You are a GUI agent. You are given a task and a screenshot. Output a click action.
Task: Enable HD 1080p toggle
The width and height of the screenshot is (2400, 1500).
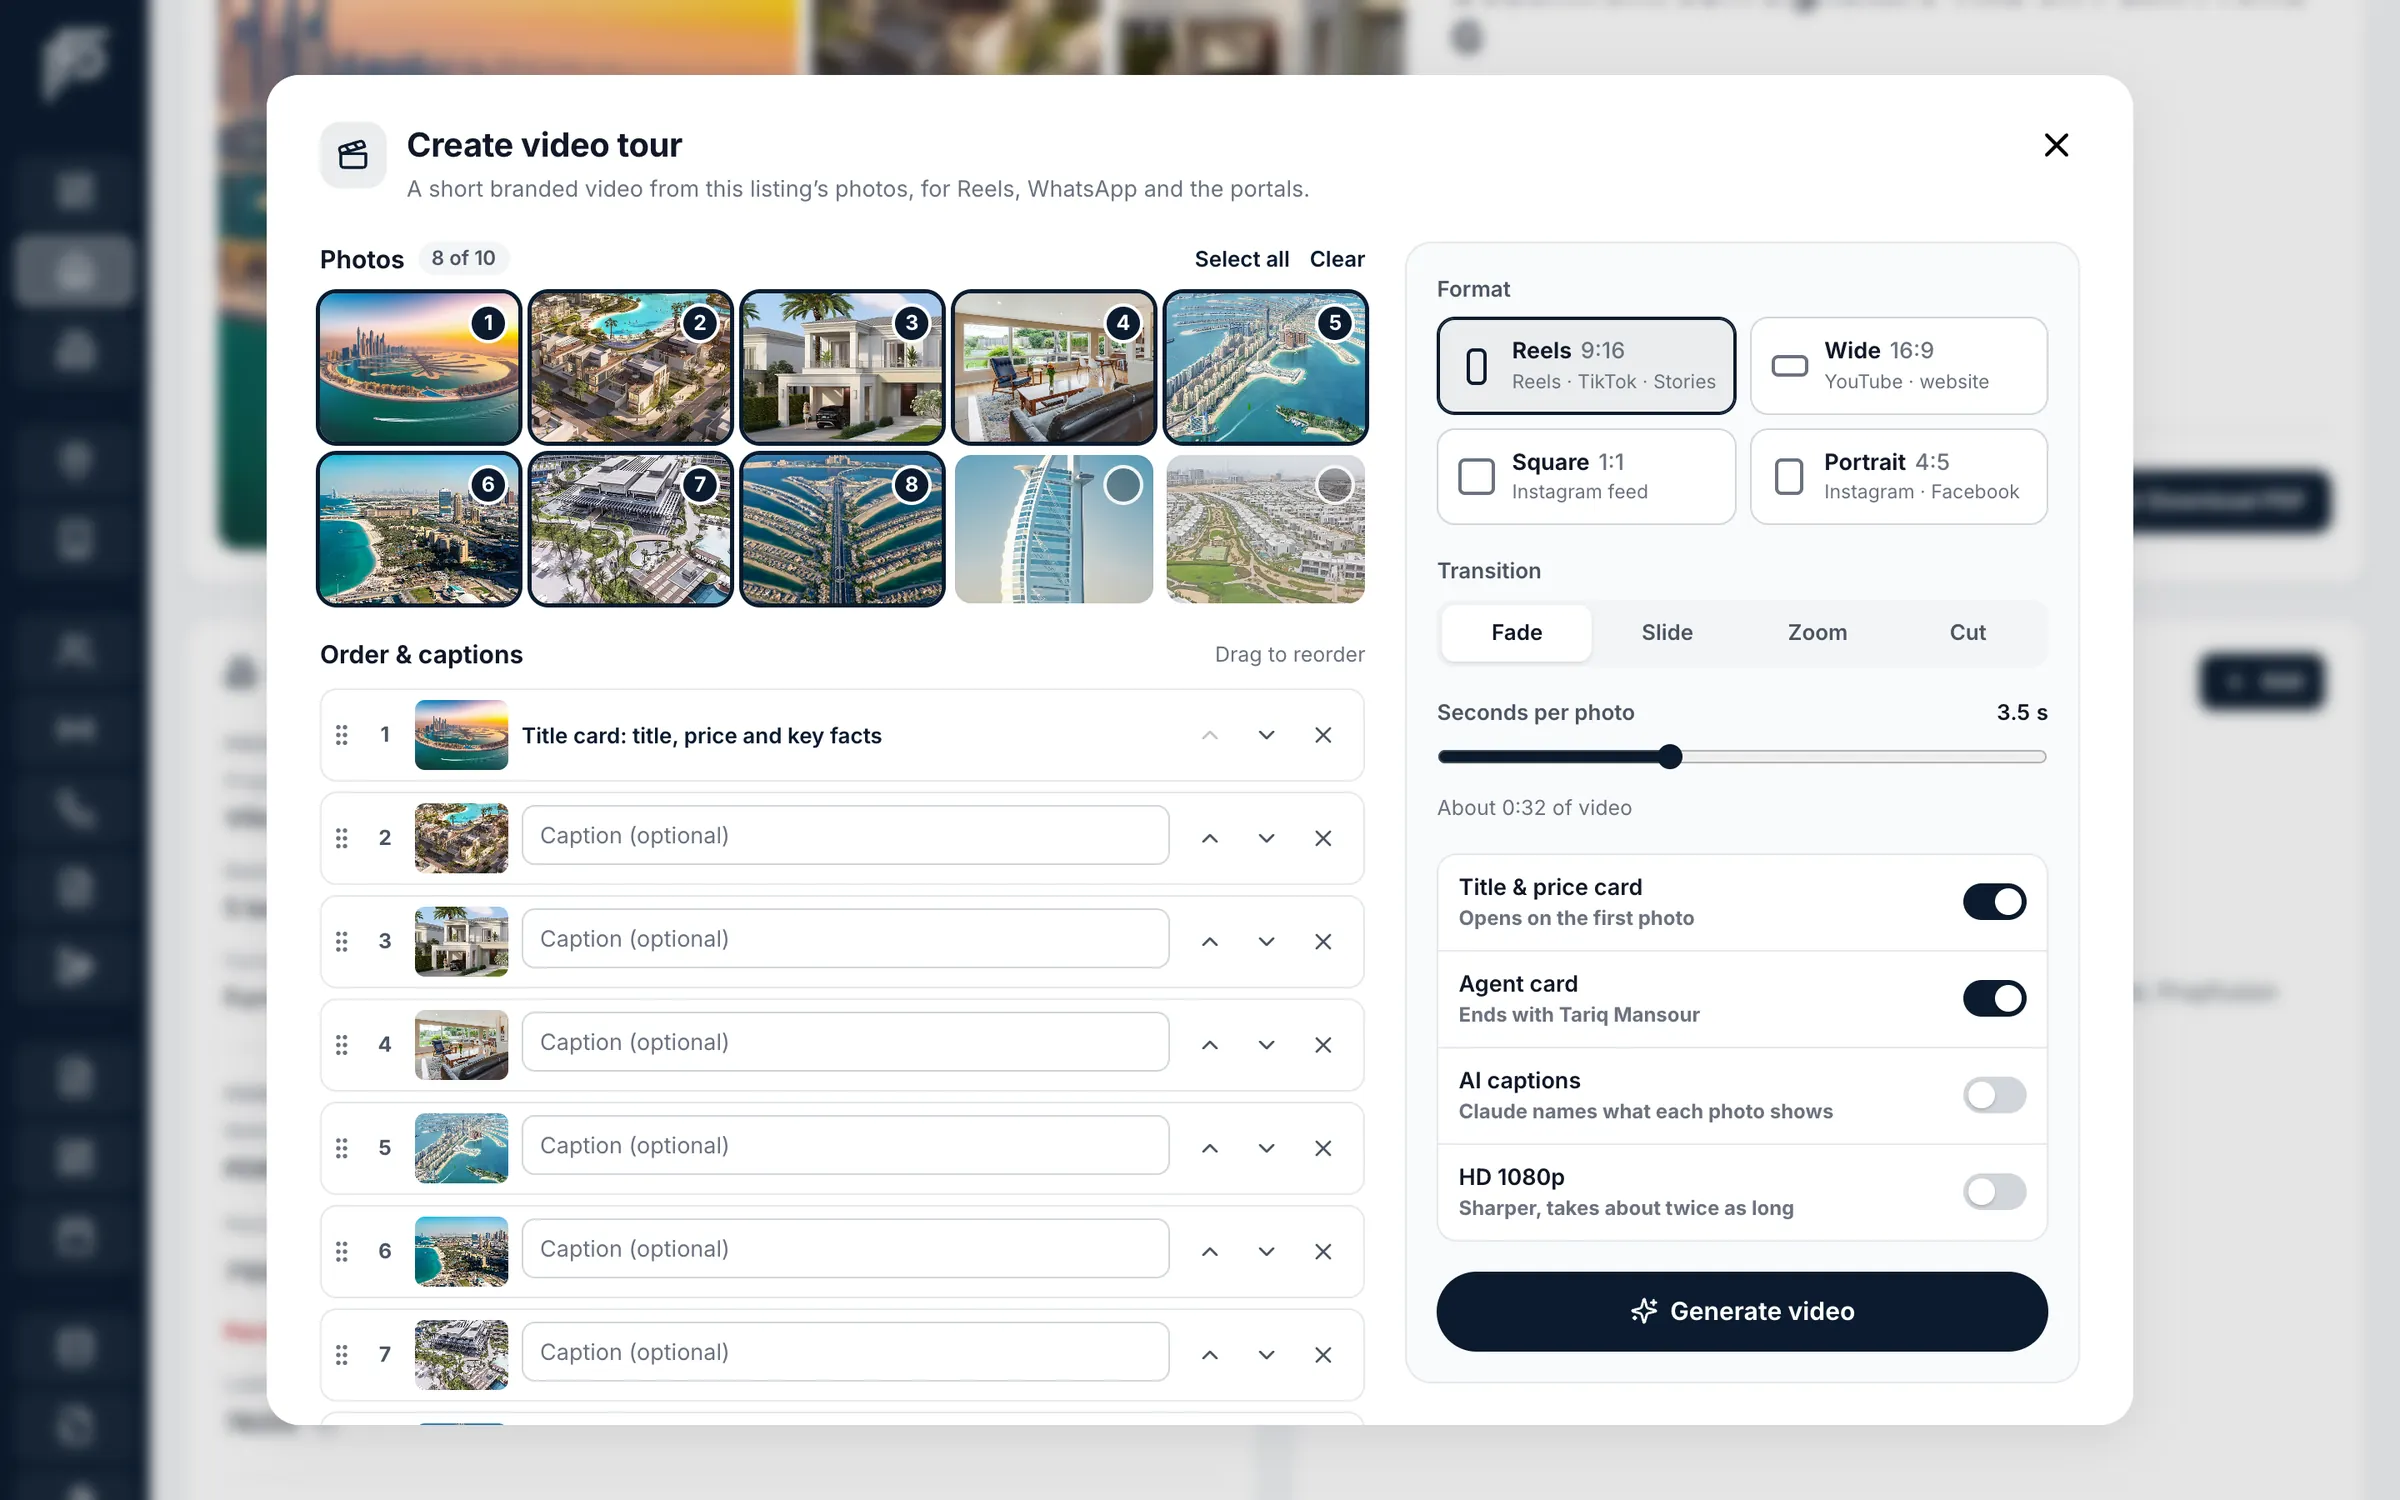pyautogui.click(x=1994, y=1191)
